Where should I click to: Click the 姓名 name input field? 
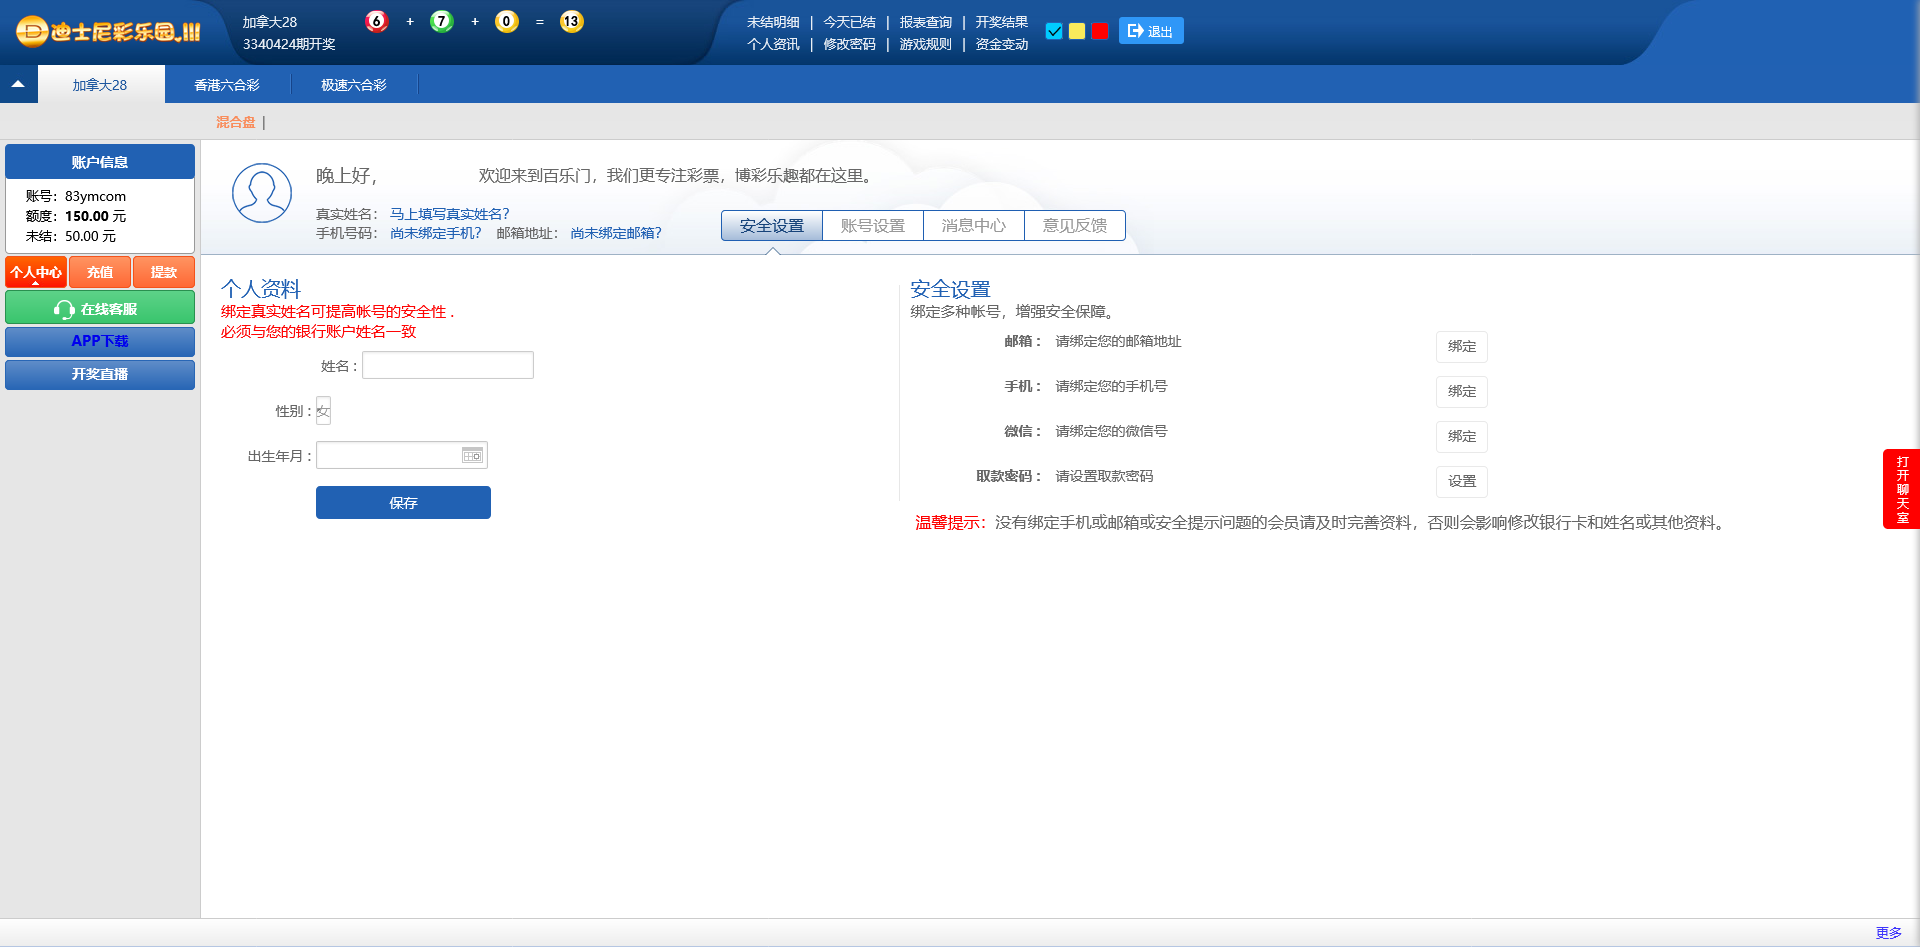click(447, 366)
